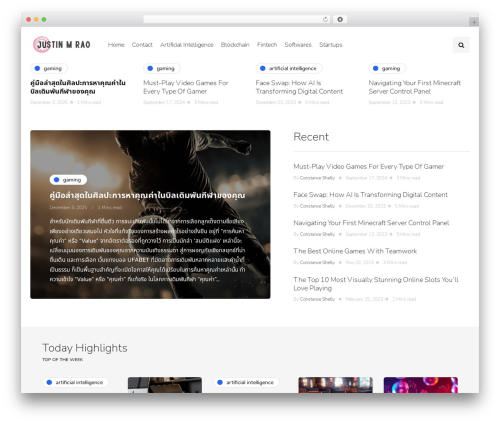Open Recent: Navigating Your First Minecraft Server
The width and height of the screenshot is (500, 423).
371,223
